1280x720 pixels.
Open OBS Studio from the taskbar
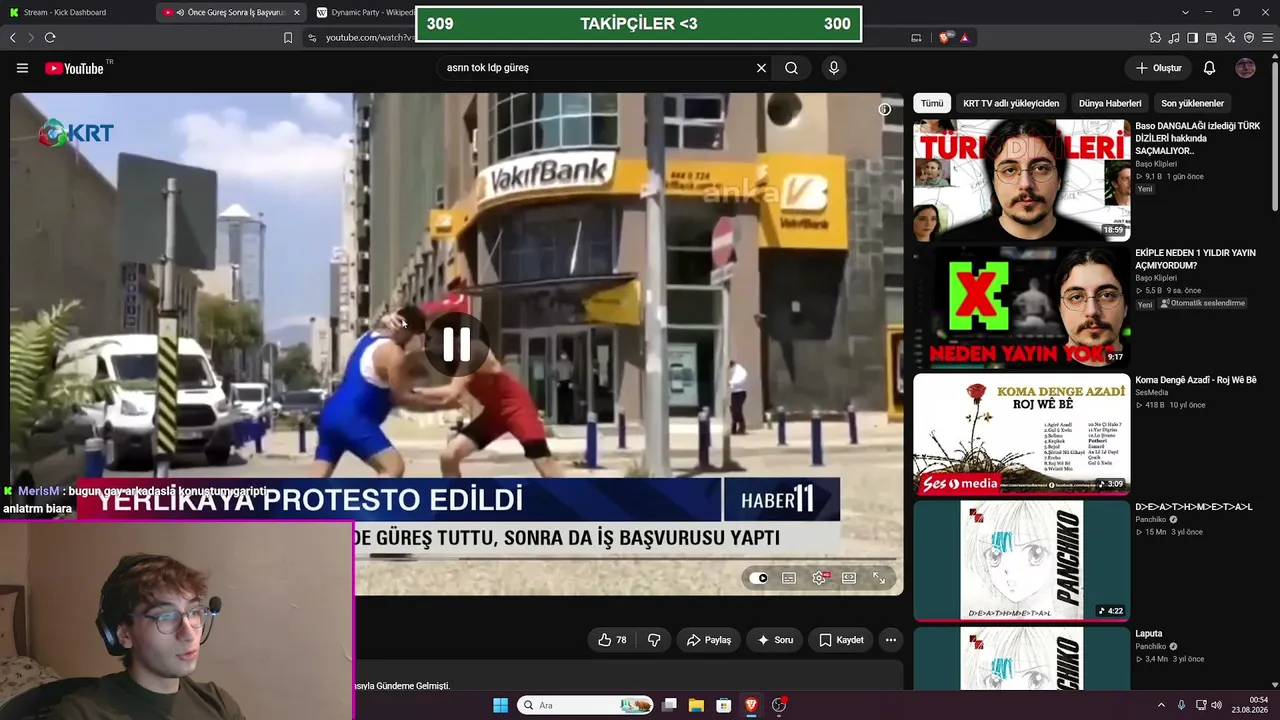point(779,705)
